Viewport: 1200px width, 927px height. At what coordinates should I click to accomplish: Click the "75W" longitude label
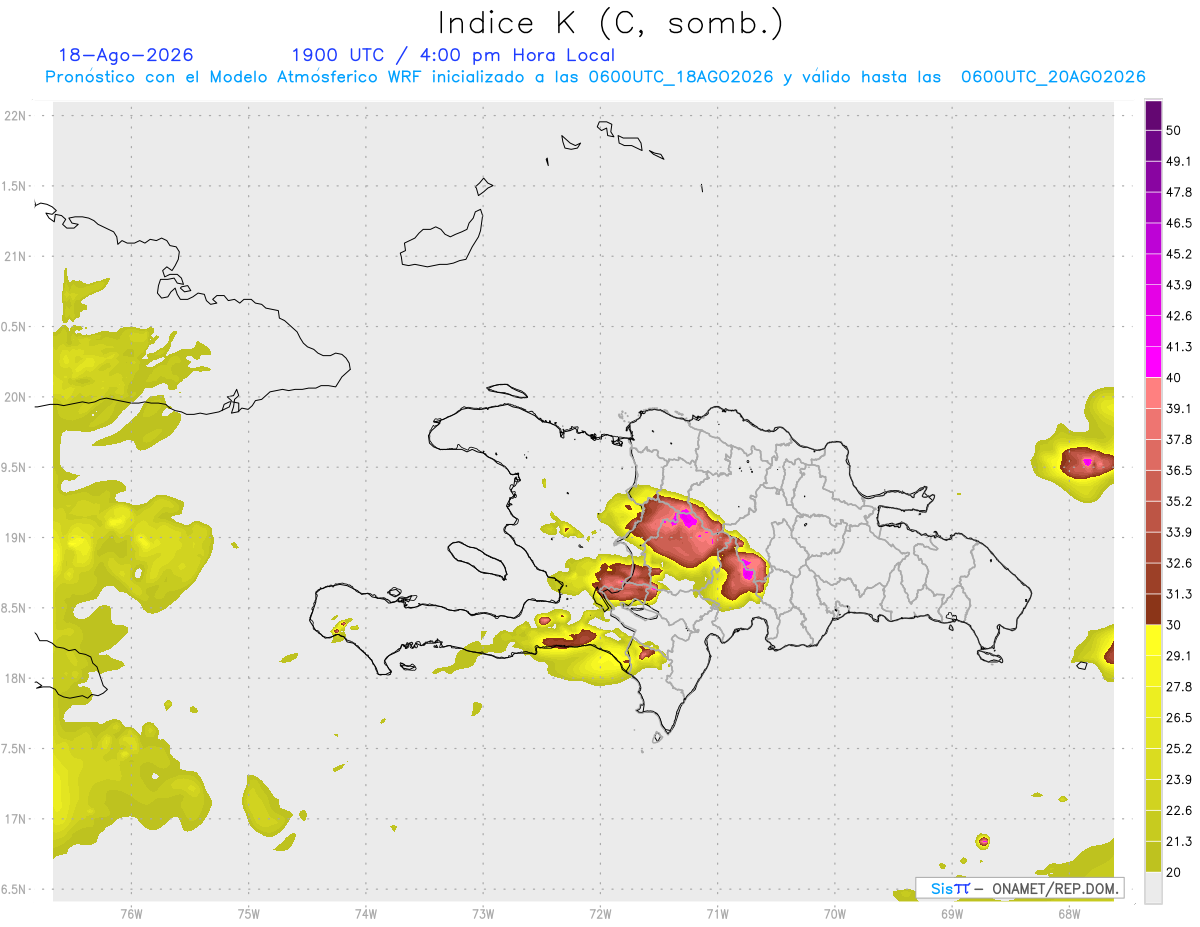click(249, 913)
